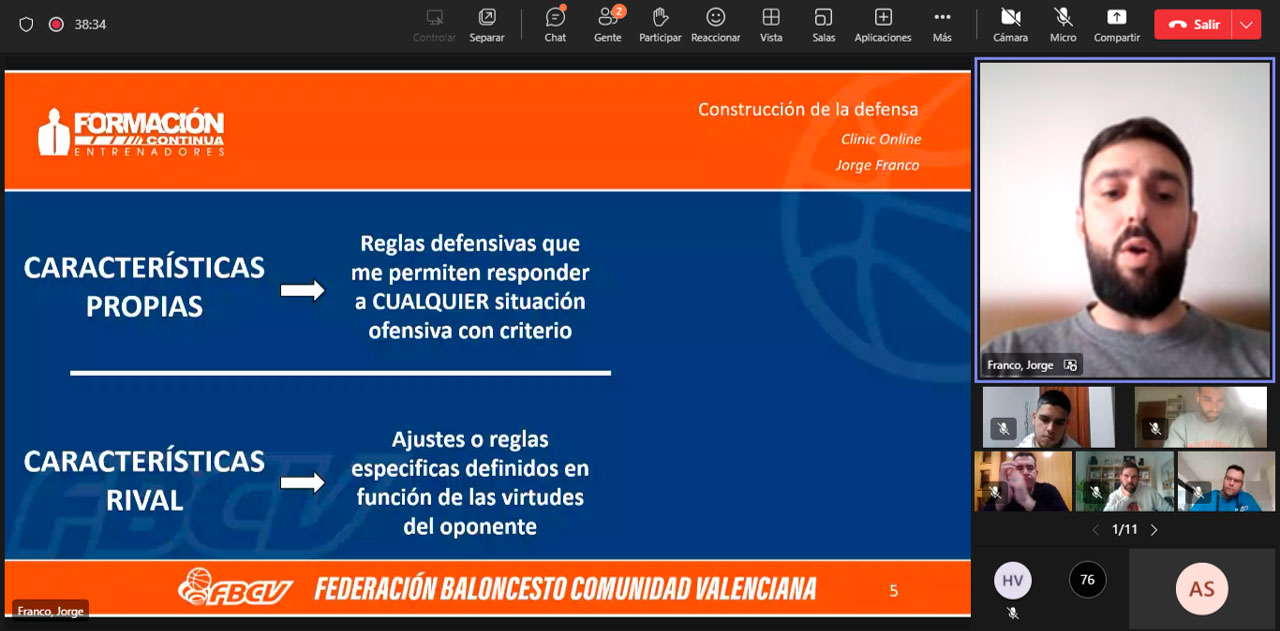The height and width of the screenshot is (631, 1280).
Task: Leave the meeting with Salir
Action: (1194, 25)
